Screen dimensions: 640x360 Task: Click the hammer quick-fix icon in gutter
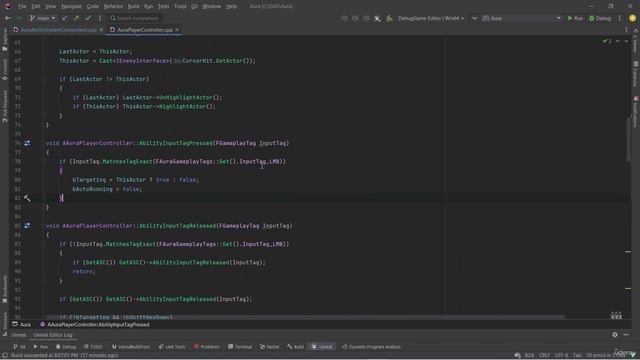27,198
